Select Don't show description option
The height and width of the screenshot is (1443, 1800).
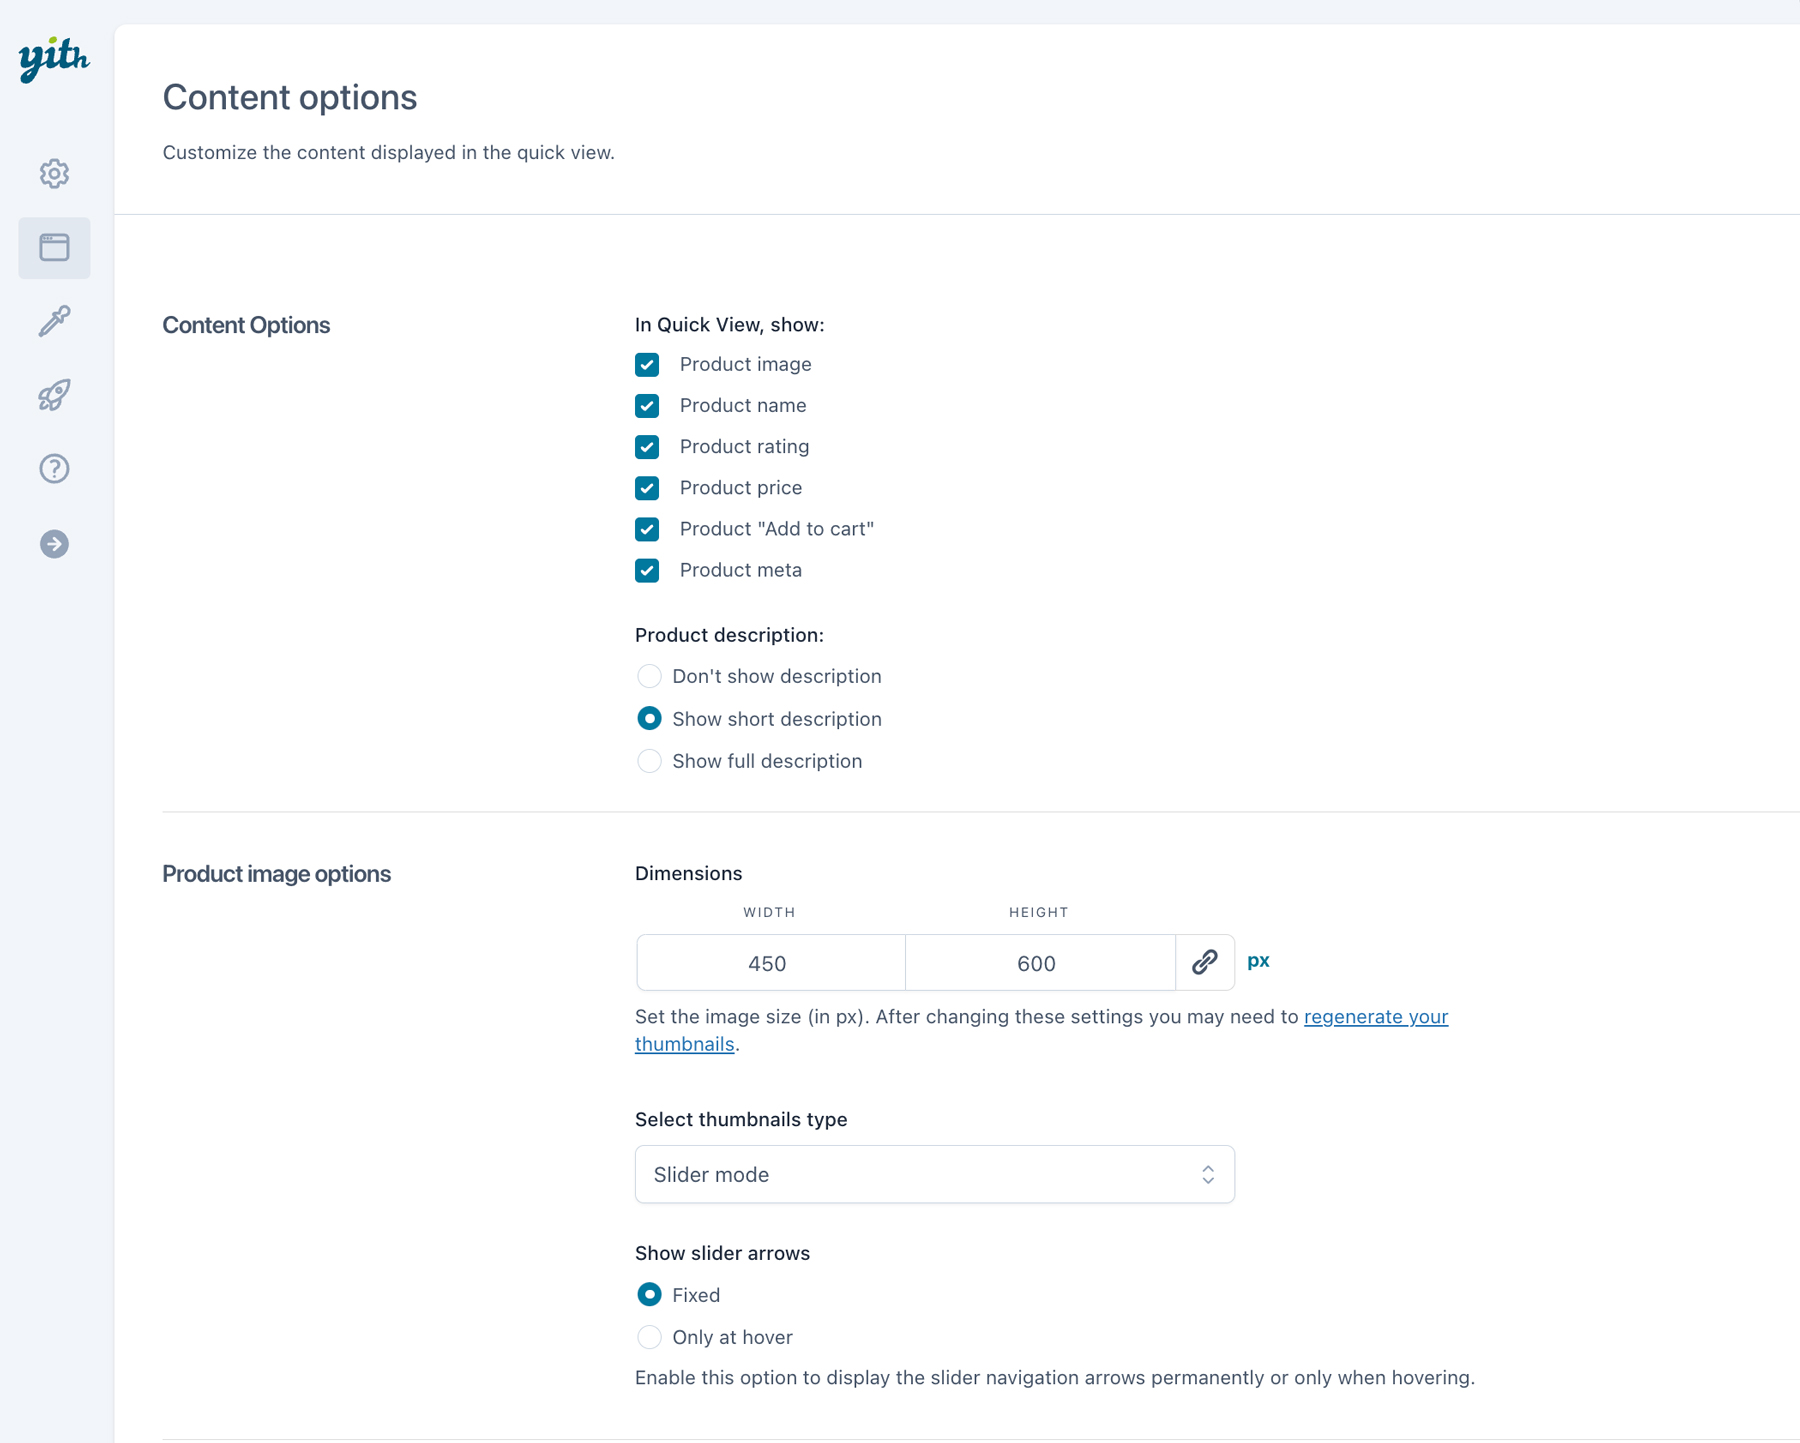(x=649, y=677)
